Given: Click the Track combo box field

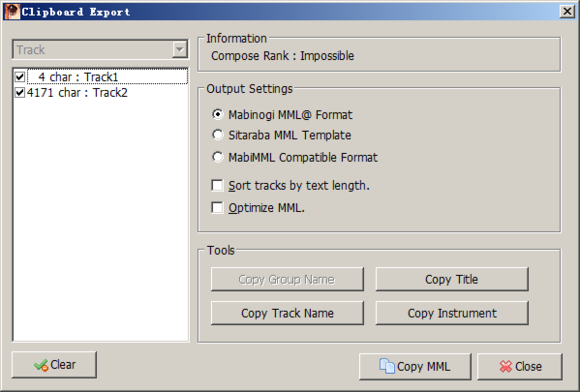Looking at the screenshot, I should (x=100, y=50).
